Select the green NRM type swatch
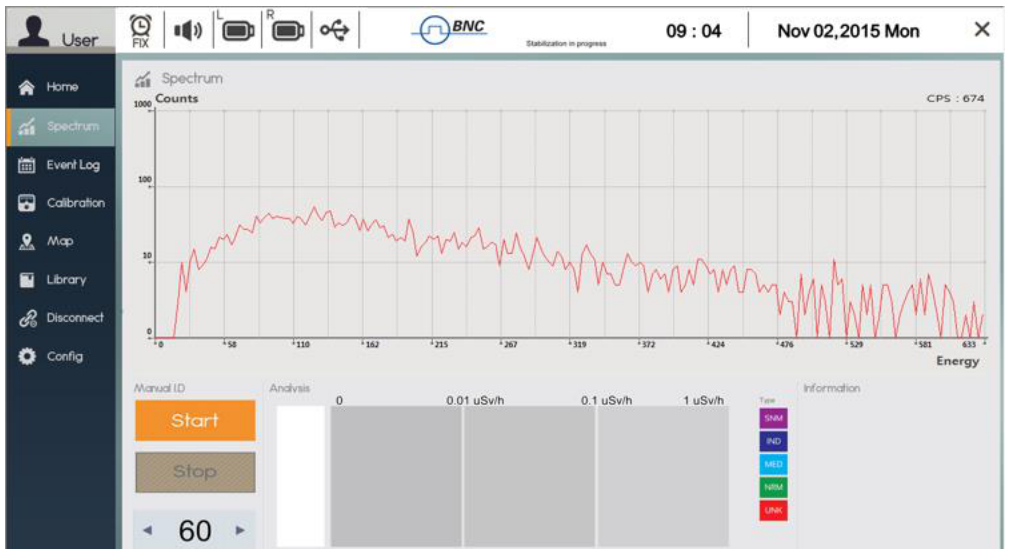This screenshot has width=1011, height=549. click(773, 488)
